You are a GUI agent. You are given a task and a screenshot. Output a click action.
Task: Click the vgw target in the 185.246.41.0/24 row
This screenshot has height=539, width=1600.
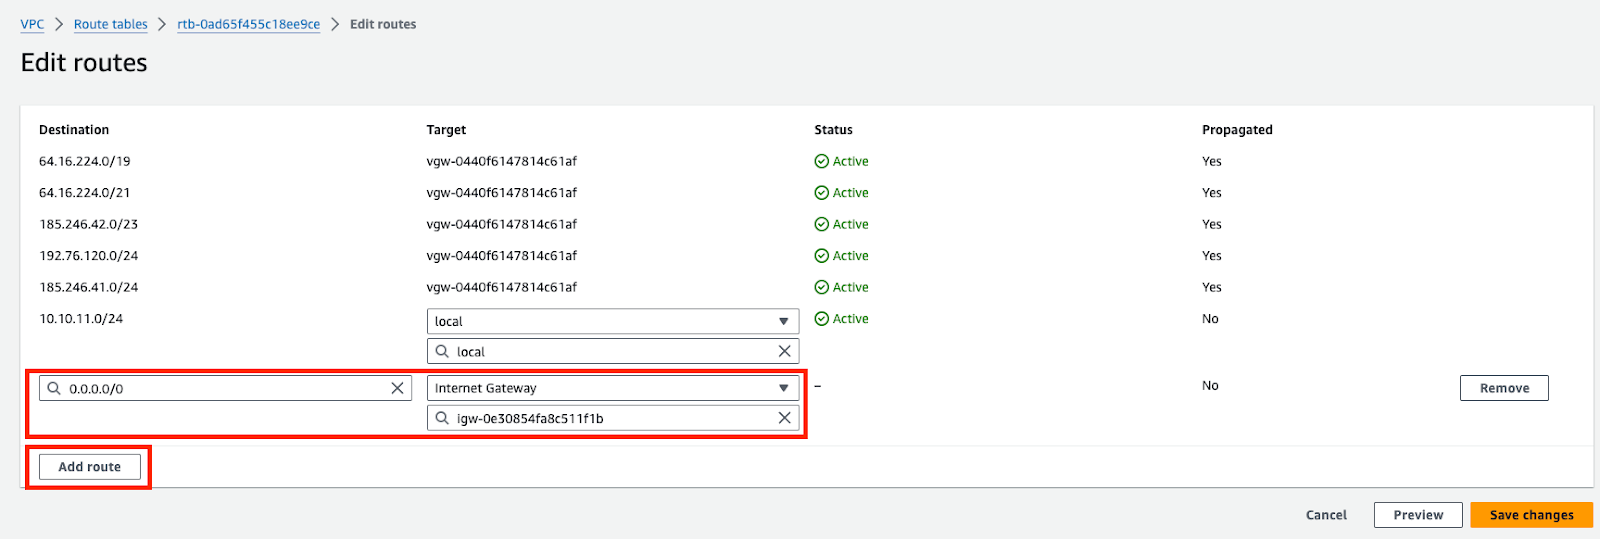[x=502, y=287]
